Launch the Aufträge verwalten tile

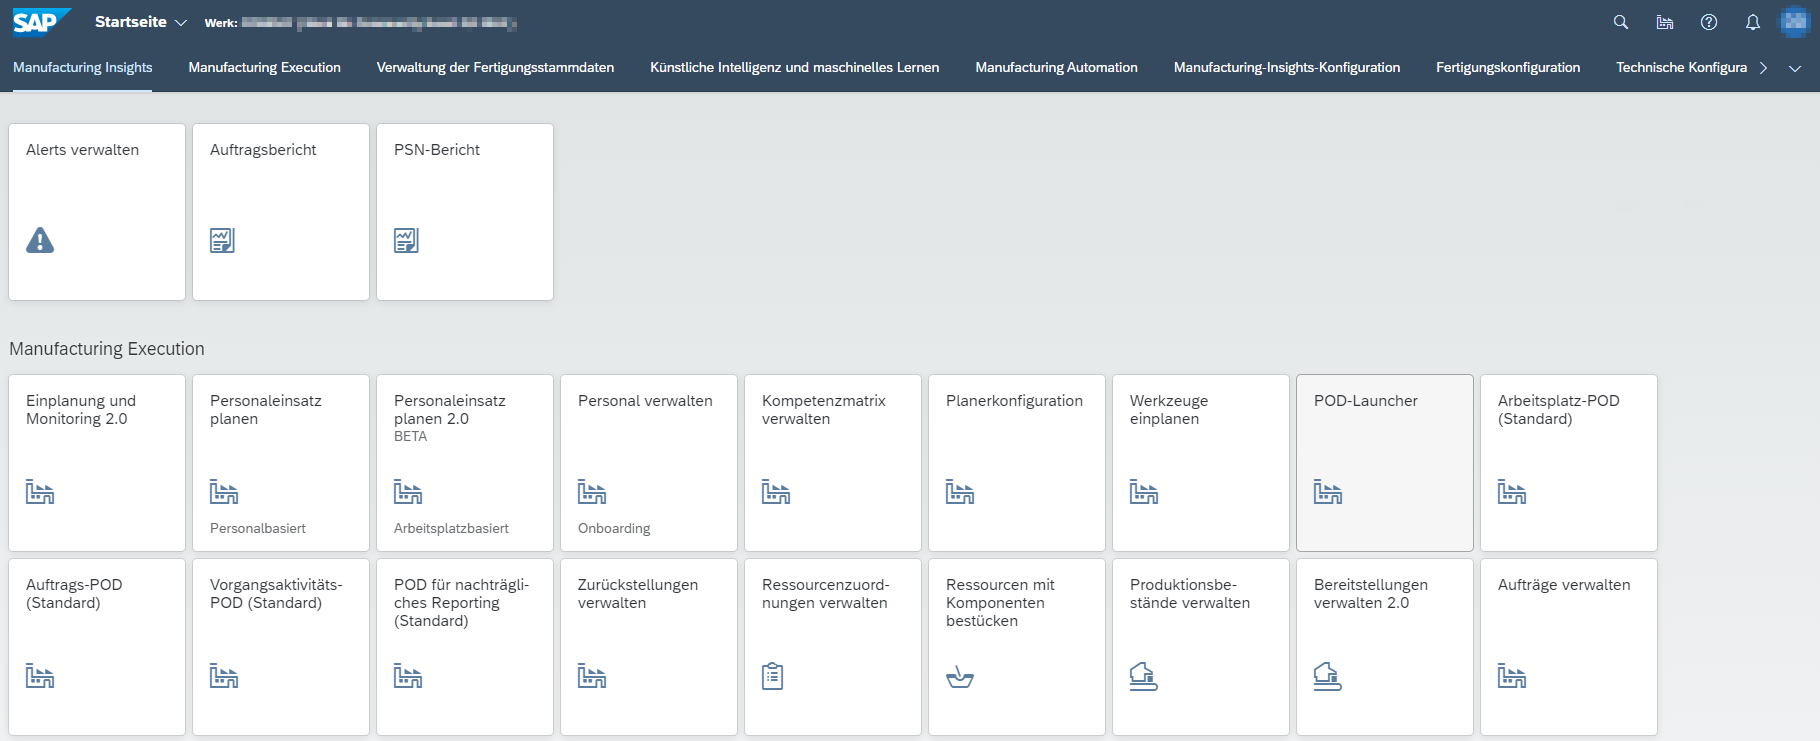point(1568,646)
